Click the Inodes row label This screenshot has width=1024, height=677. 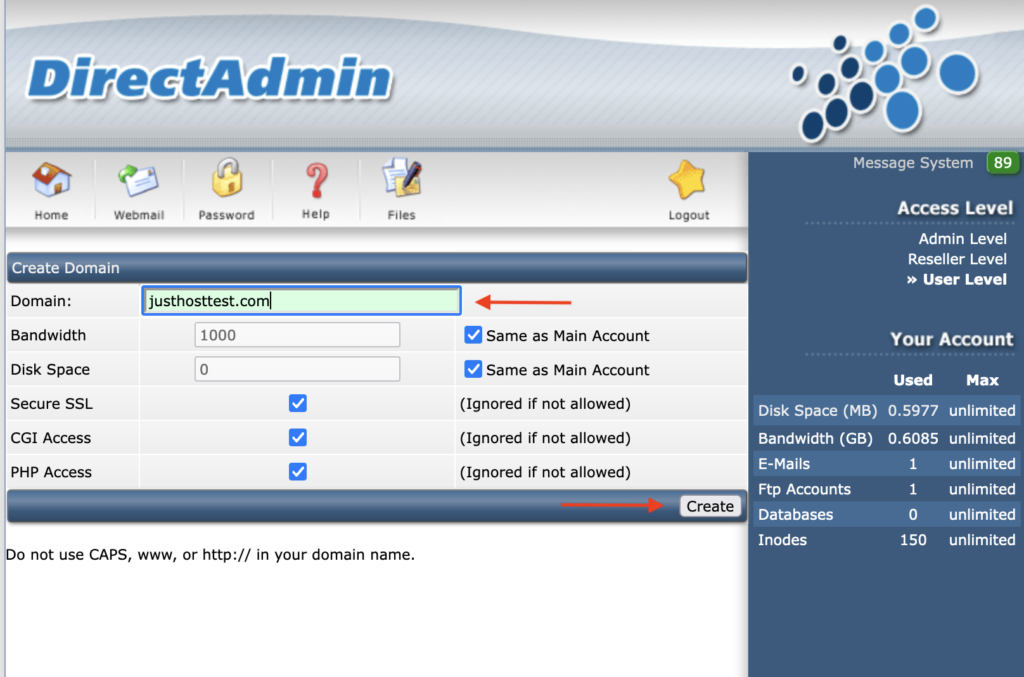point(782,540)
